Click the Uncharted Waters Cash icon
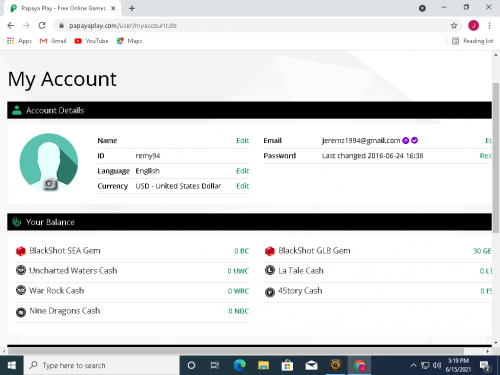Screen dimensions: 500x375 pos(21,270)
